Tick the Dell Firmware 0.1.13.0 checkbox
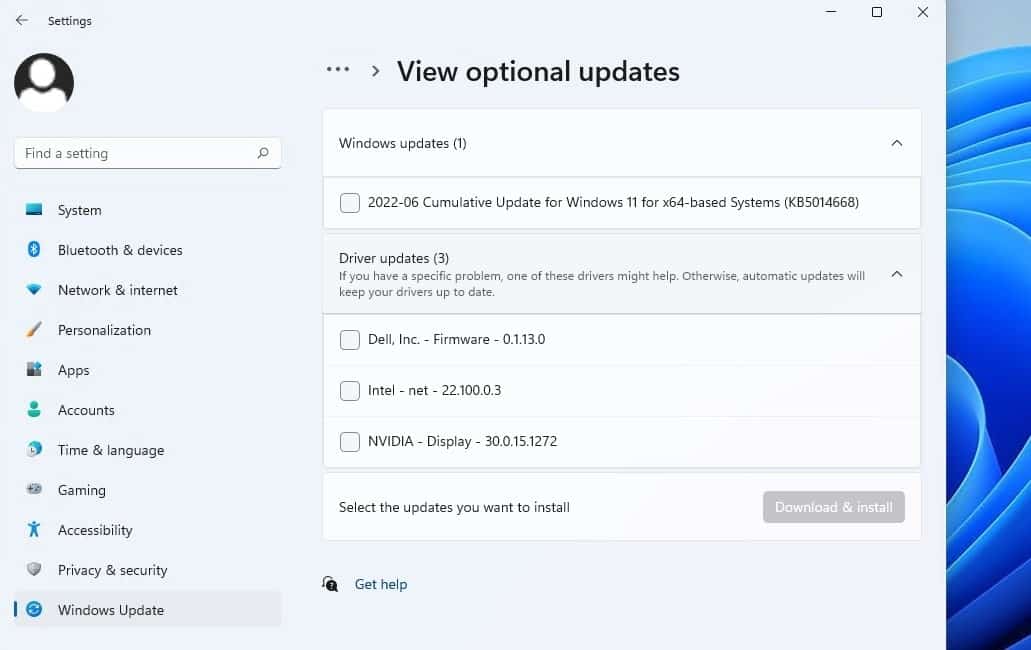 (x=350, y=340)
